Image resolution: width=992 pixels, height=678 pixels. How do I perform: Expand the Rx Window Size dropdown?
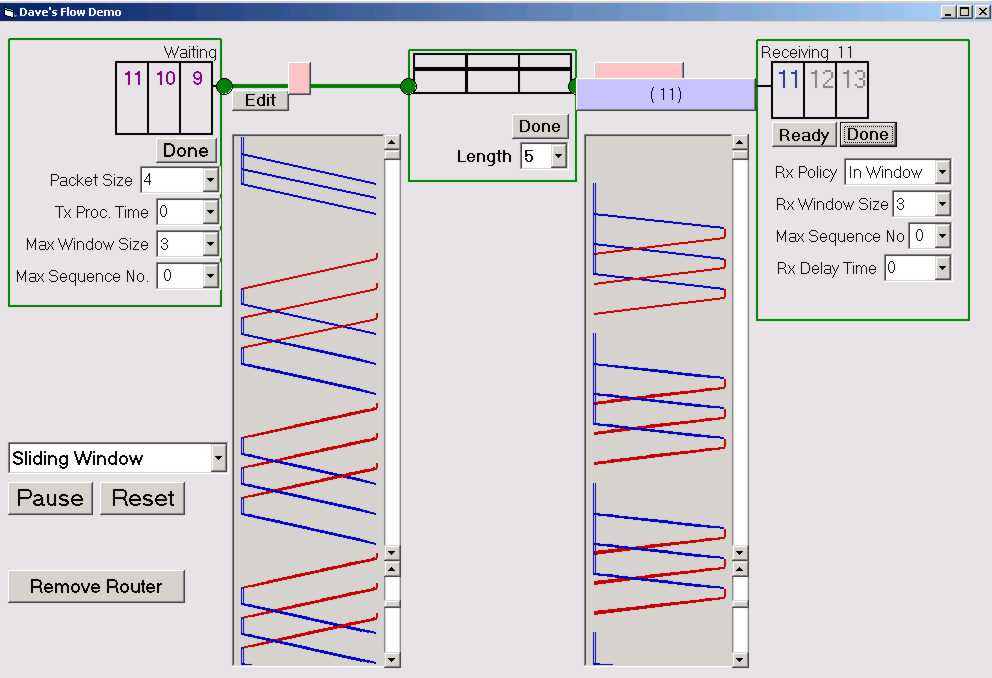[942, 204]
